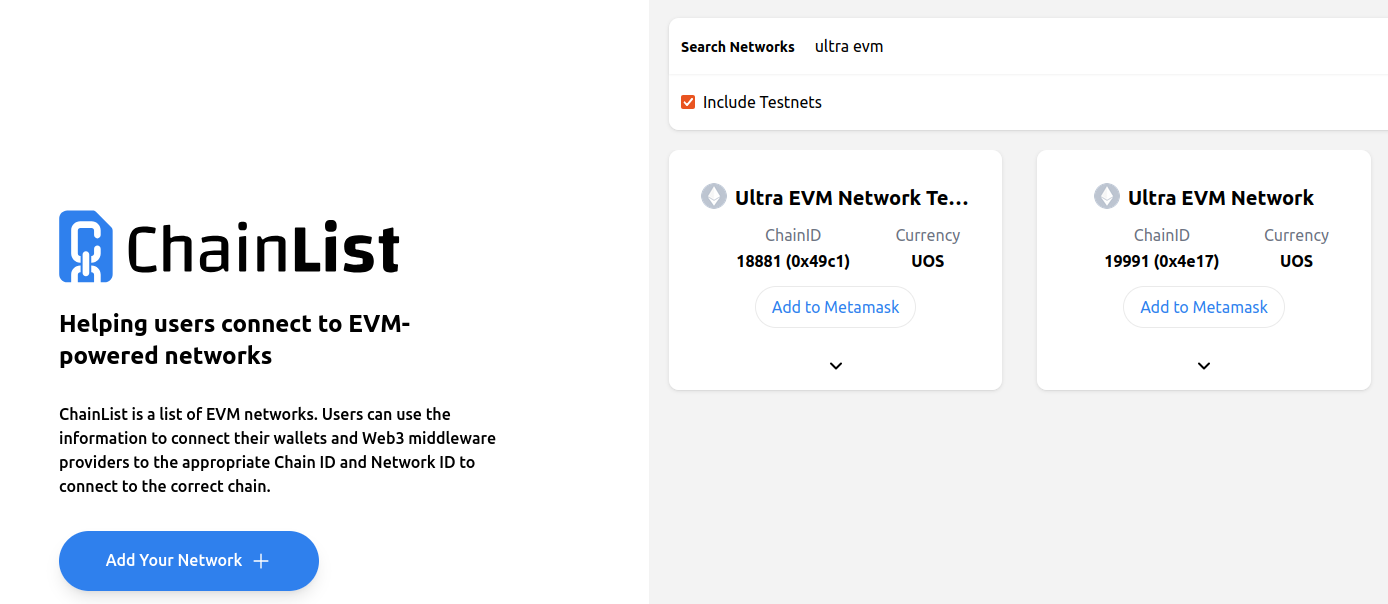
Task: Click the "Helping users connect to EVM-powered networks" heading
Action: [235, 339]
